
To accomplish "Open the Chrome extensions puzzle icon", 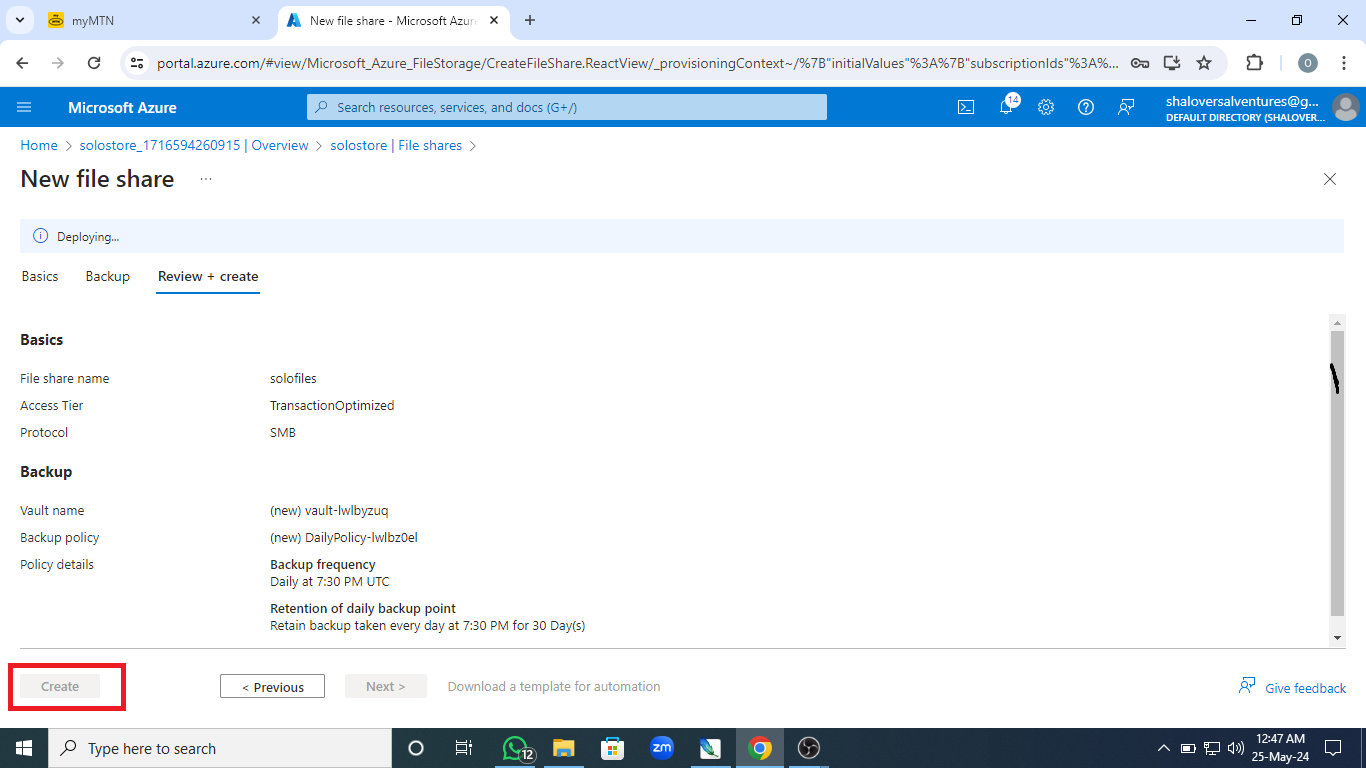I will (x=1254, y=63).
